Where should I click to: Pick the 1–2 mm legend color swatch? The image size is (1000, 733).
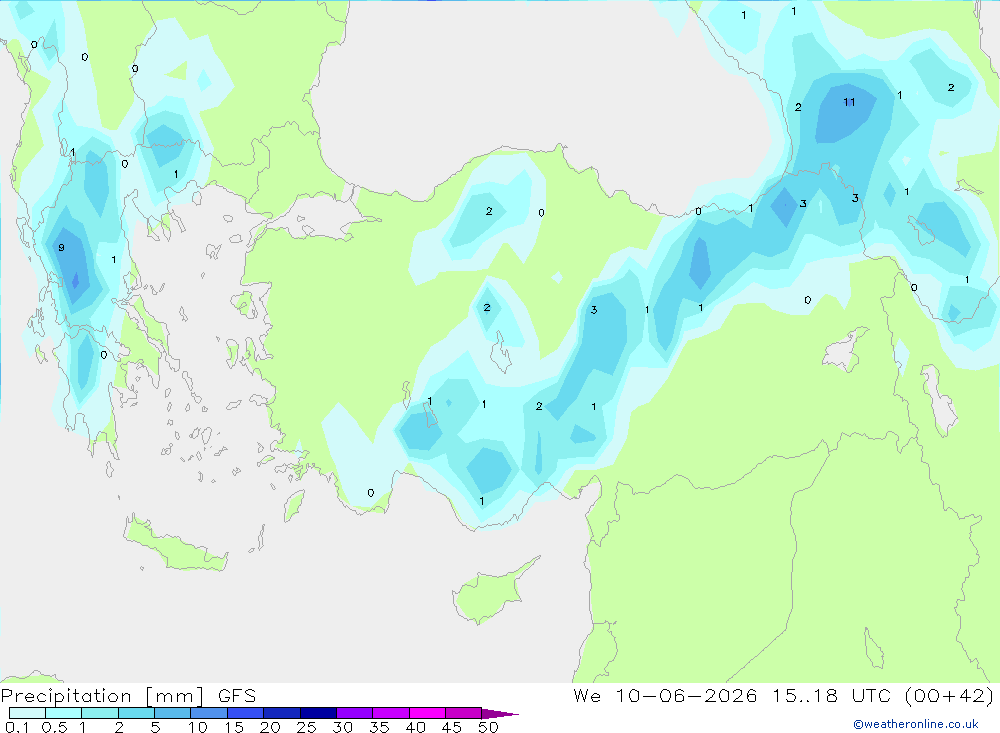(99, 713)
